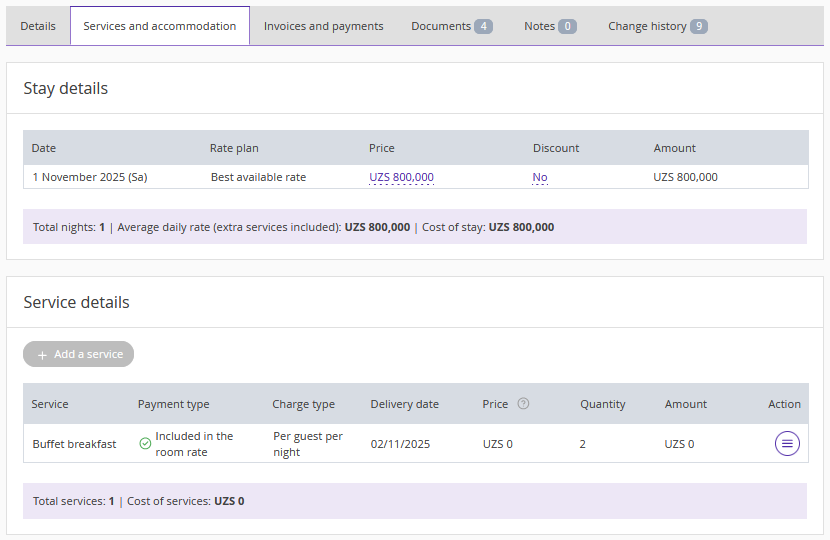
Task: Click the Stay details section heading
Action: [x=66, y=88]
